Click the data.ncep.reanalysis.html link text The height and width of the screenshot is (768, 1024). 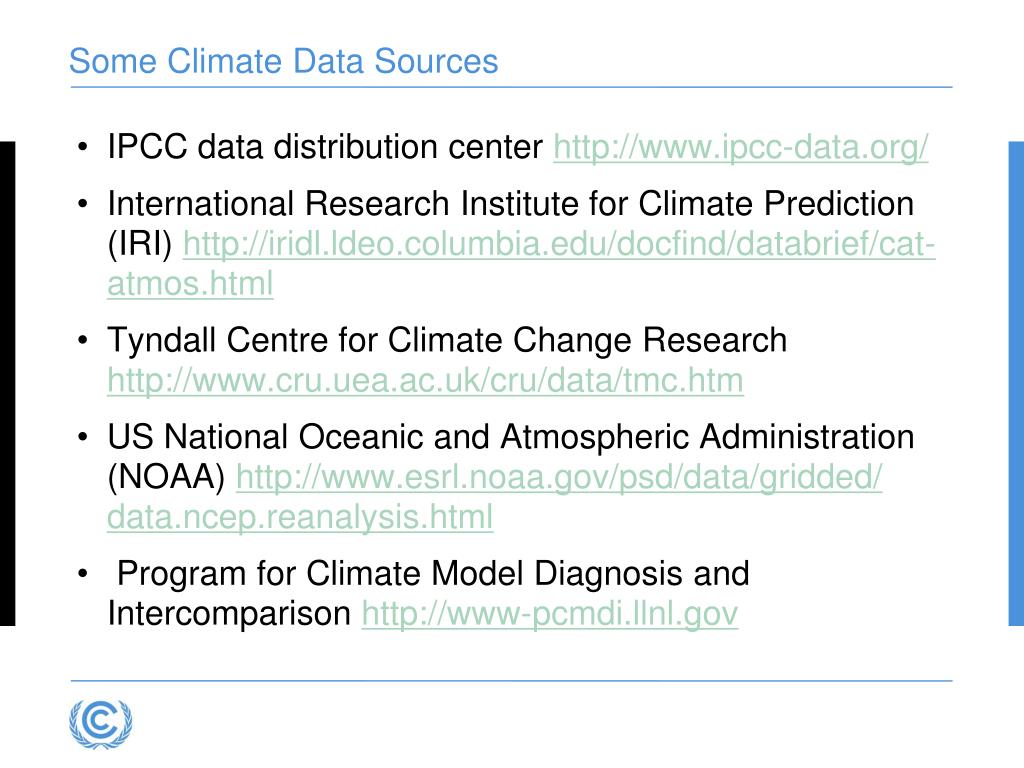click(300, 517)
